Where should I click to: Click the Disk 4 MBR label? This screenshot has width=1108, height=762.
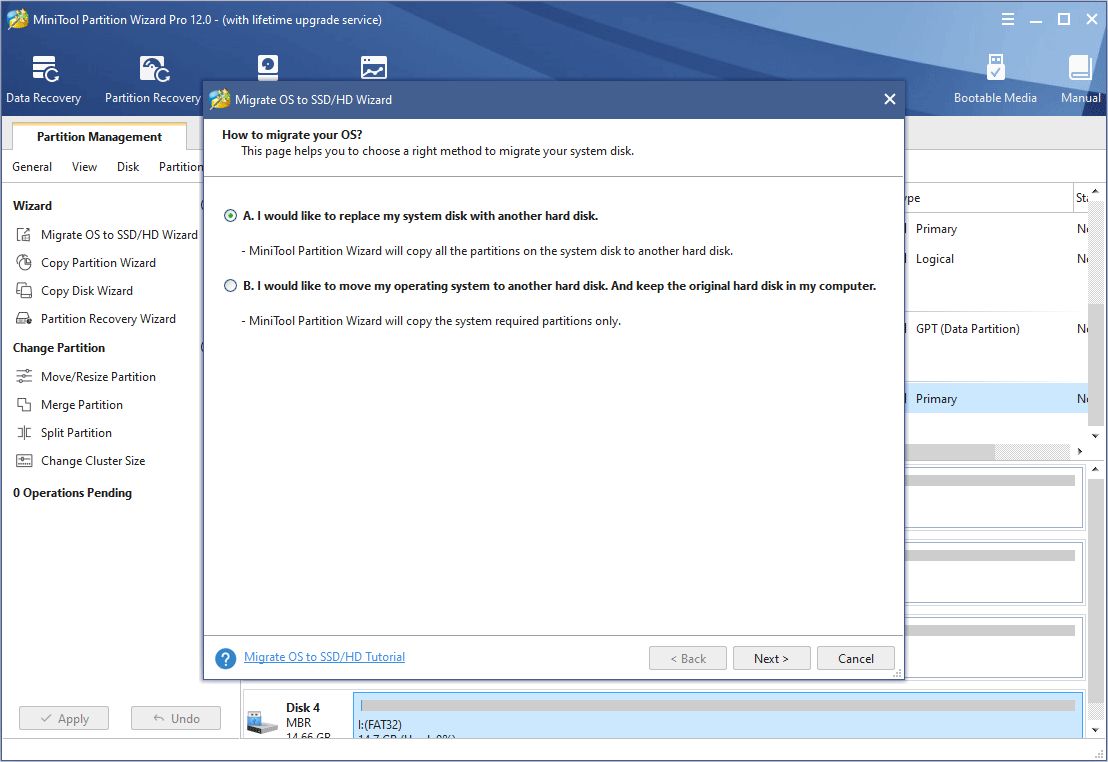pos(298,722)
